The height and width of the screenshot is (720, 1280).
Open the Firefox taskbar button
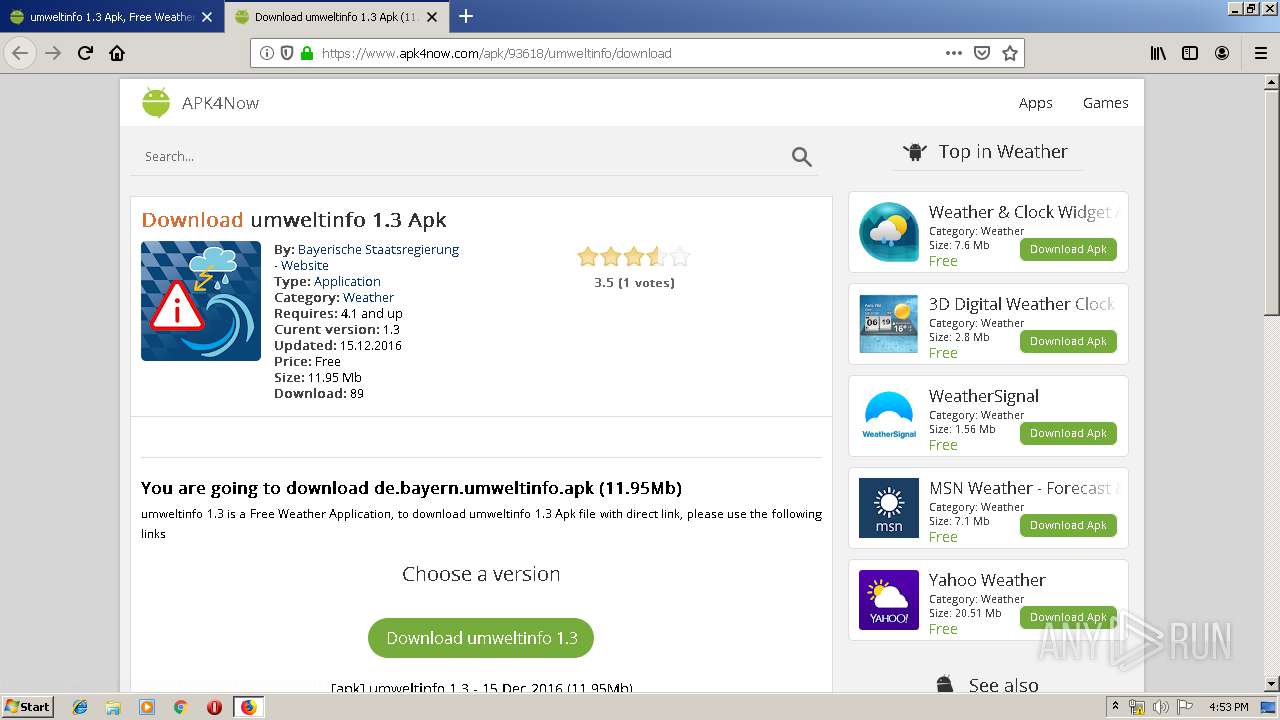[x=248, y=707]
